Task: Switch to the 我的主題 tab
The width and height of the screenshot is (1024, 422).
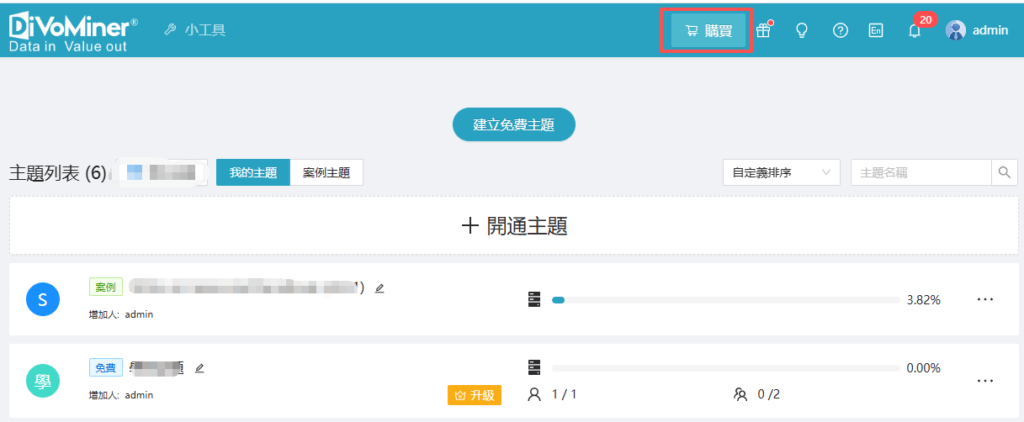Action: pos(253,172)
